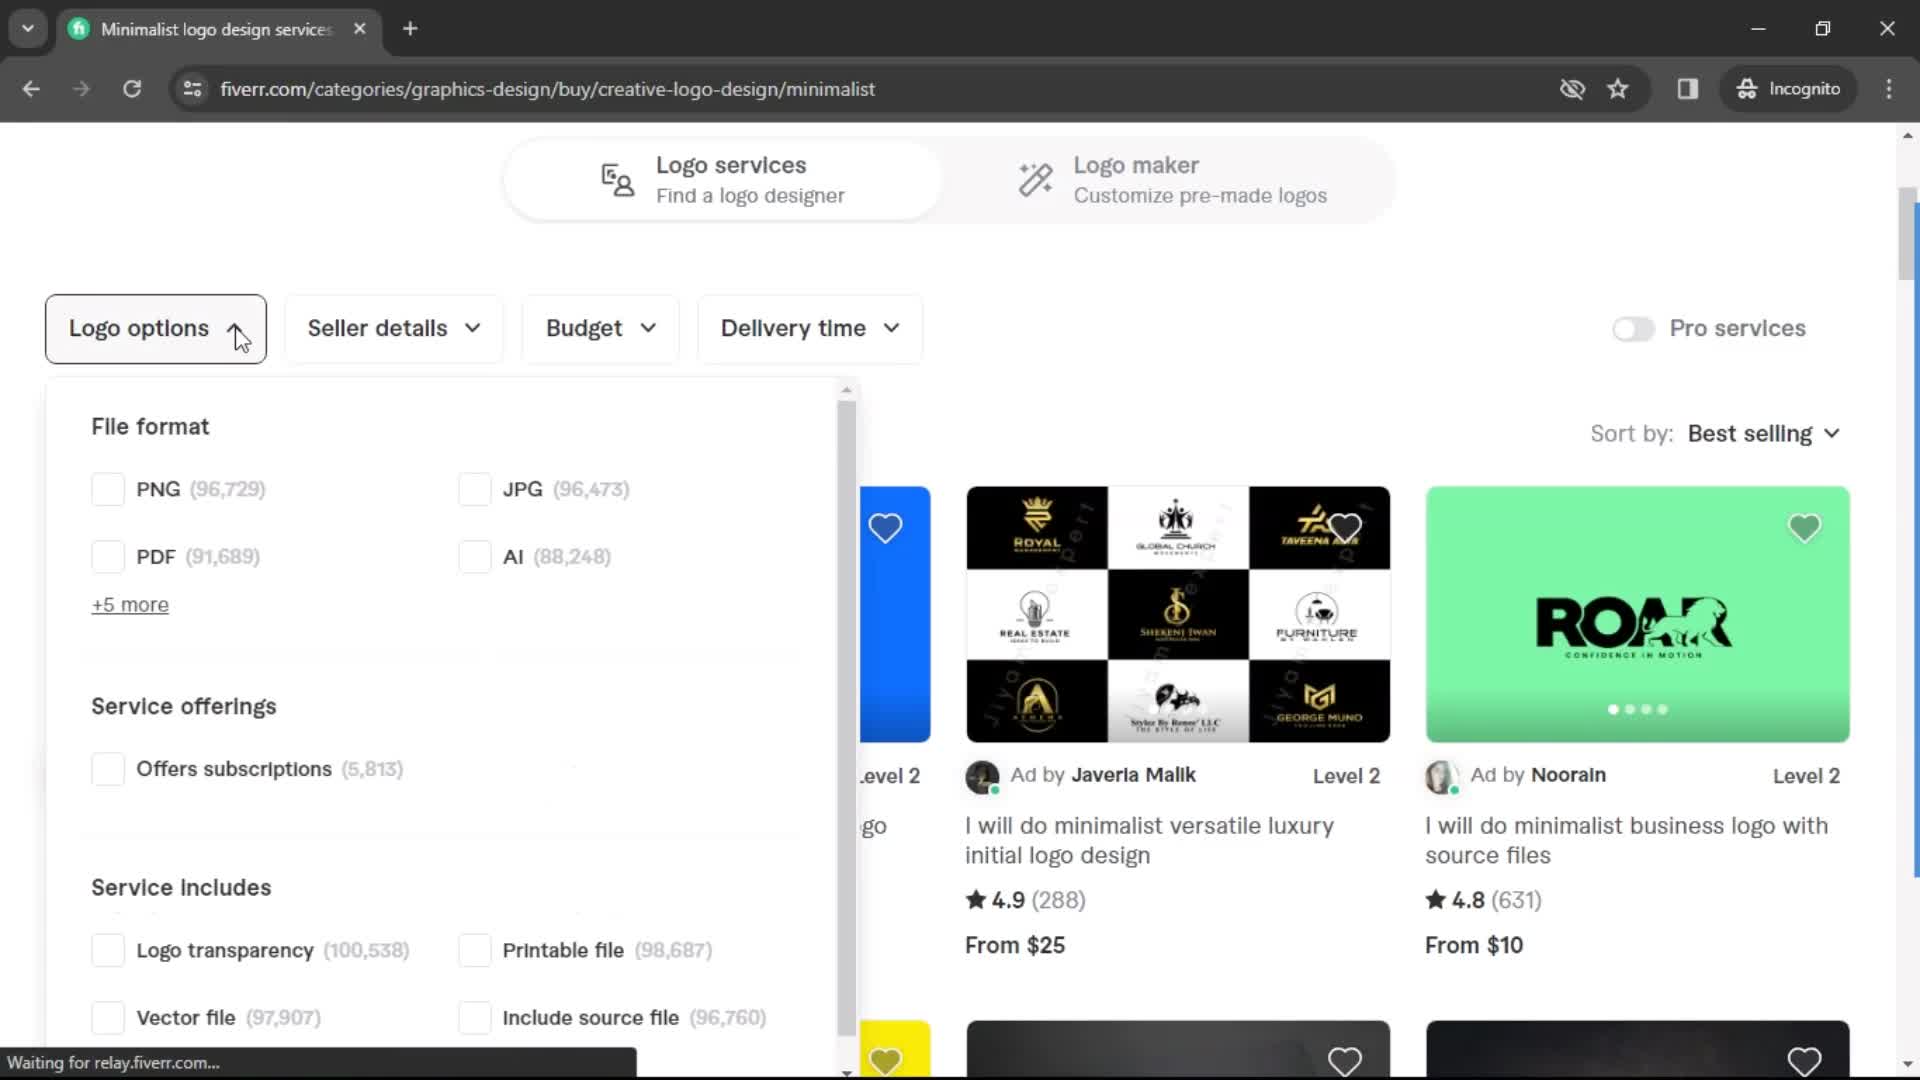Image resolution: width=1920 pixels, height=1080 pixels.
Task: Expand the Logo options dropdown filter
Action: (x=156, y=327)
